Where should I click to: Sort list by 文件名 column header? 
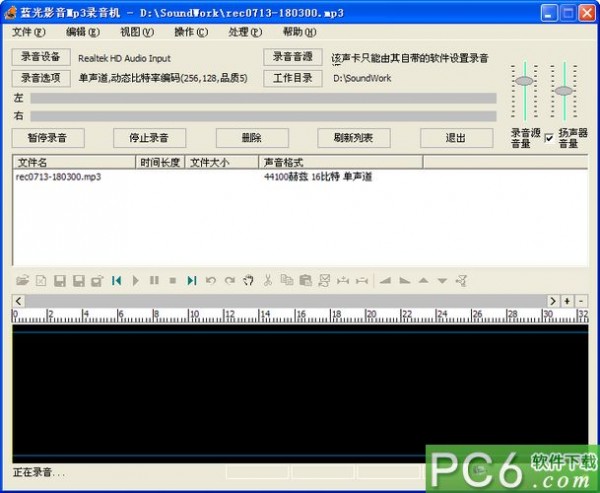coord(75,162)
